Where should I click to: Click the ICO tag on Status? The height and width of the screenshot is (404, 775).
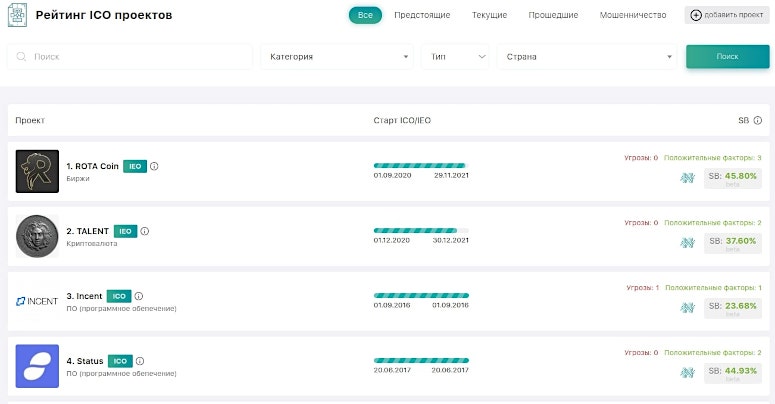(120, 361)
